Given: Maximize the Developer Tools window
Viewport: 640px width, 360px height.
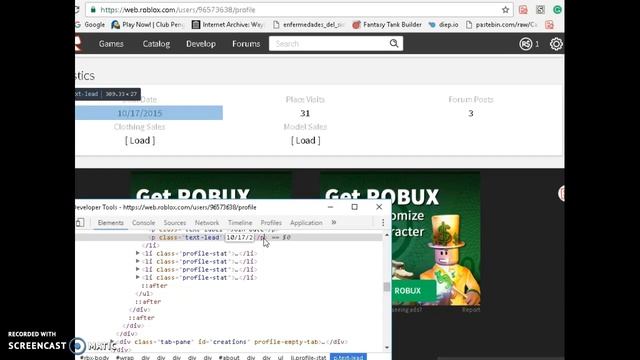Looking at the screenshot, I should (x=354, y=207).
